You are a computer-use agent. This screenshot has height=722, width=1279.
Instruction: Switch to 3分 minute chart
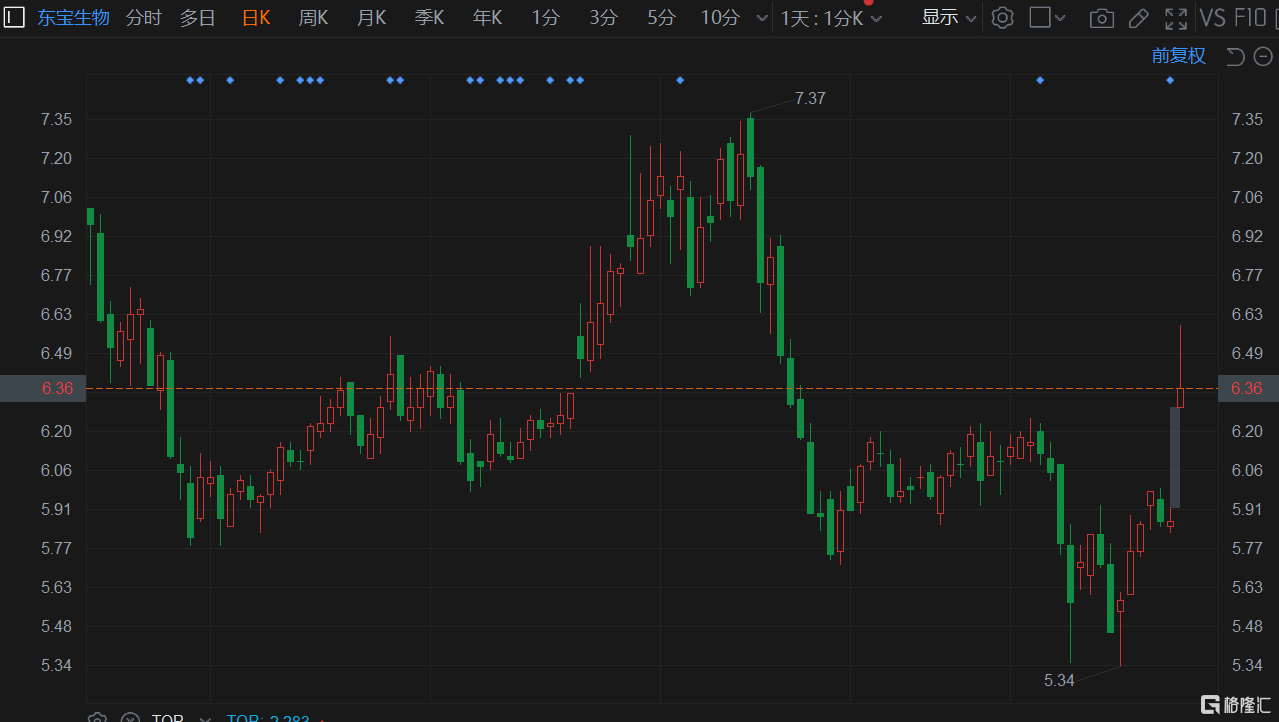coord(604,17)
